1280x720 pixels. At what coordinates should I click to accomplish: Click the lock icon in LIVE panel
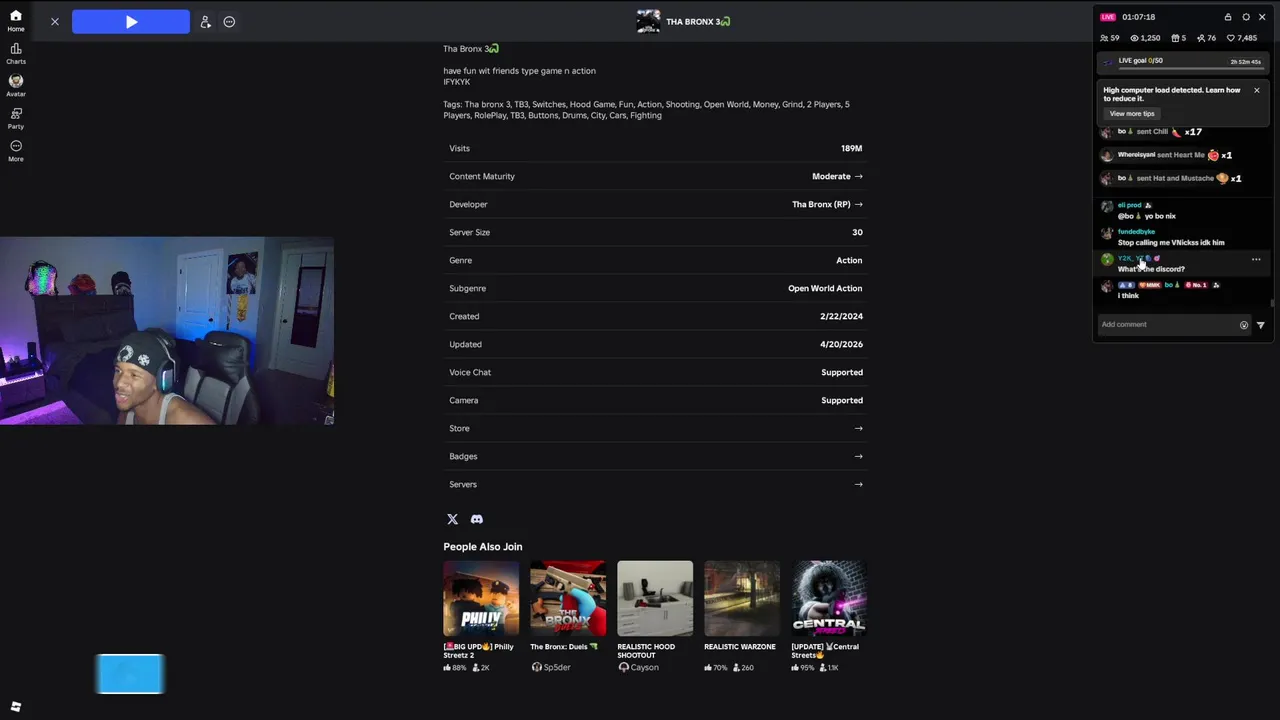tap(1228, 17)
